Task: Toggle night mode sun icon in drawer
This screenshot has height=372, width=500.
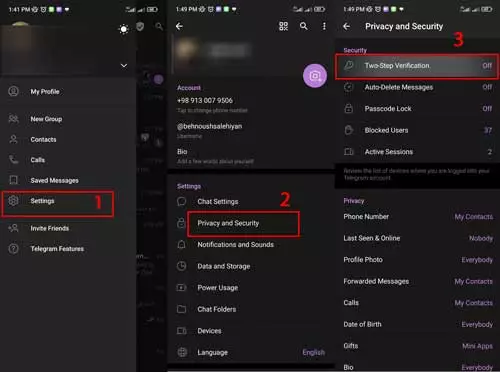Action: (124, 29)
